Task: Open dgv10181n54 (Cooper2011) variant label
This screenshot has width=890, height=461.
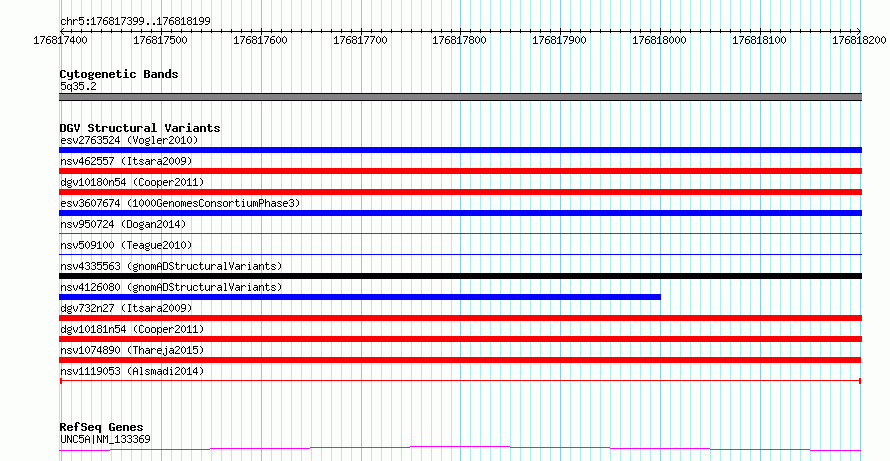Action: point(132,329)
